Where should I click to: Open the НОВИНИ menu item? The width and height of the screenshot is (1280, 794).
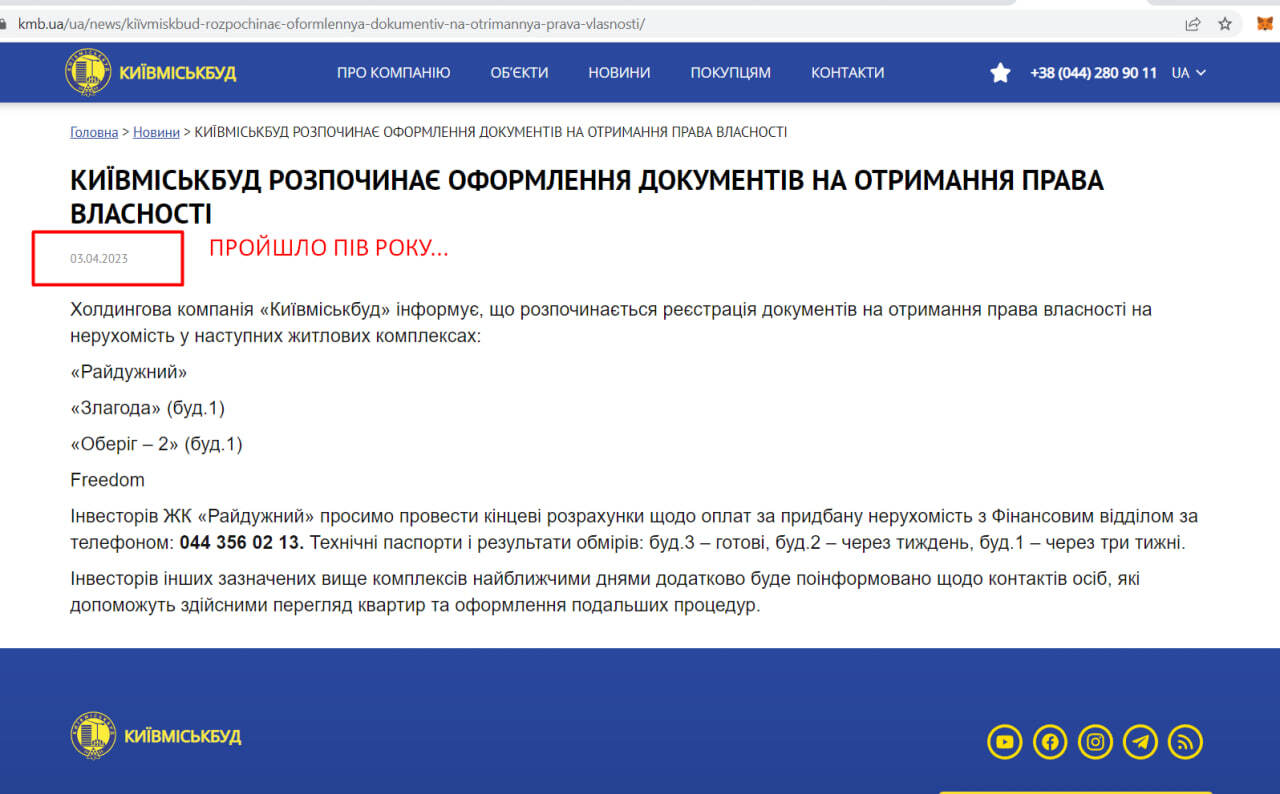click(619, 73)
